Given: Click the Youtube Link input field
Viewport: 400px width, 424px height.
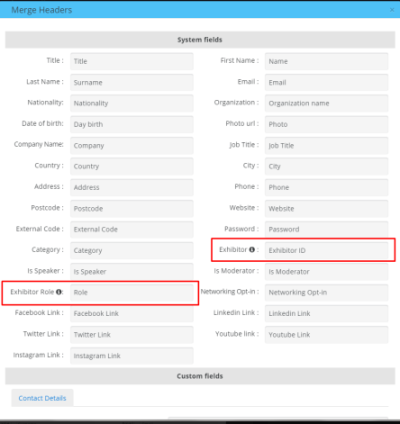Looking at the screenshot, I should click(x=327, y=335).
